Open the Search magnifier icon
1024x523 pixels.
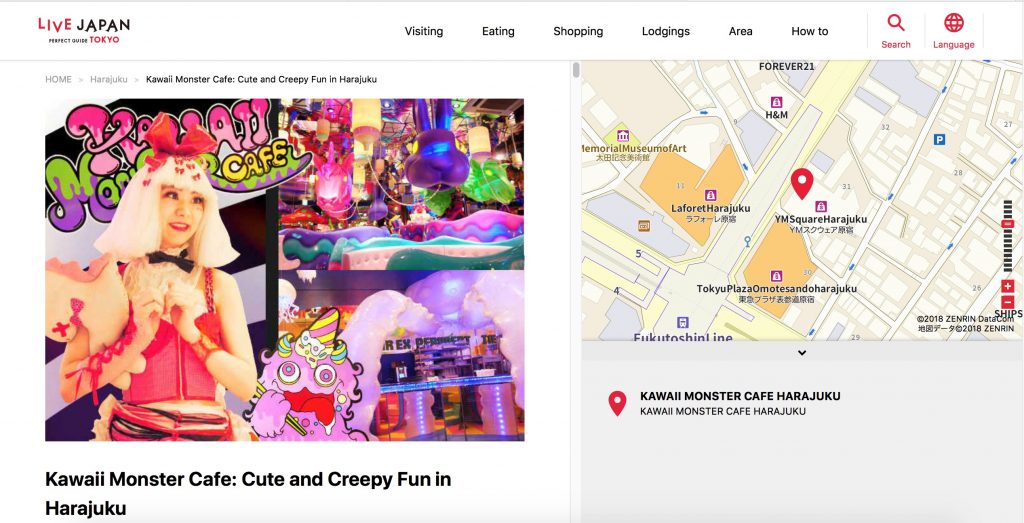click(x=895, y=23)
